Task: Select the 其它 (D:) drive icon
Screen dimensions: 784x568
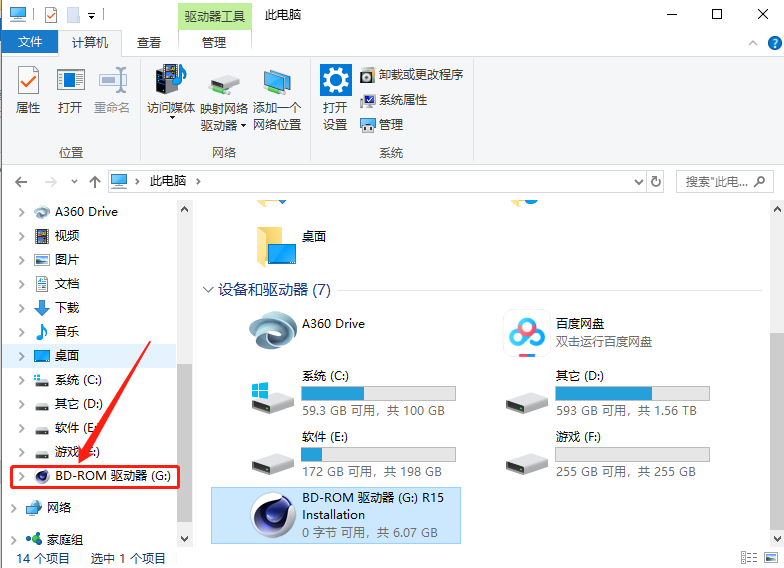Action: [x=527, y=402]
